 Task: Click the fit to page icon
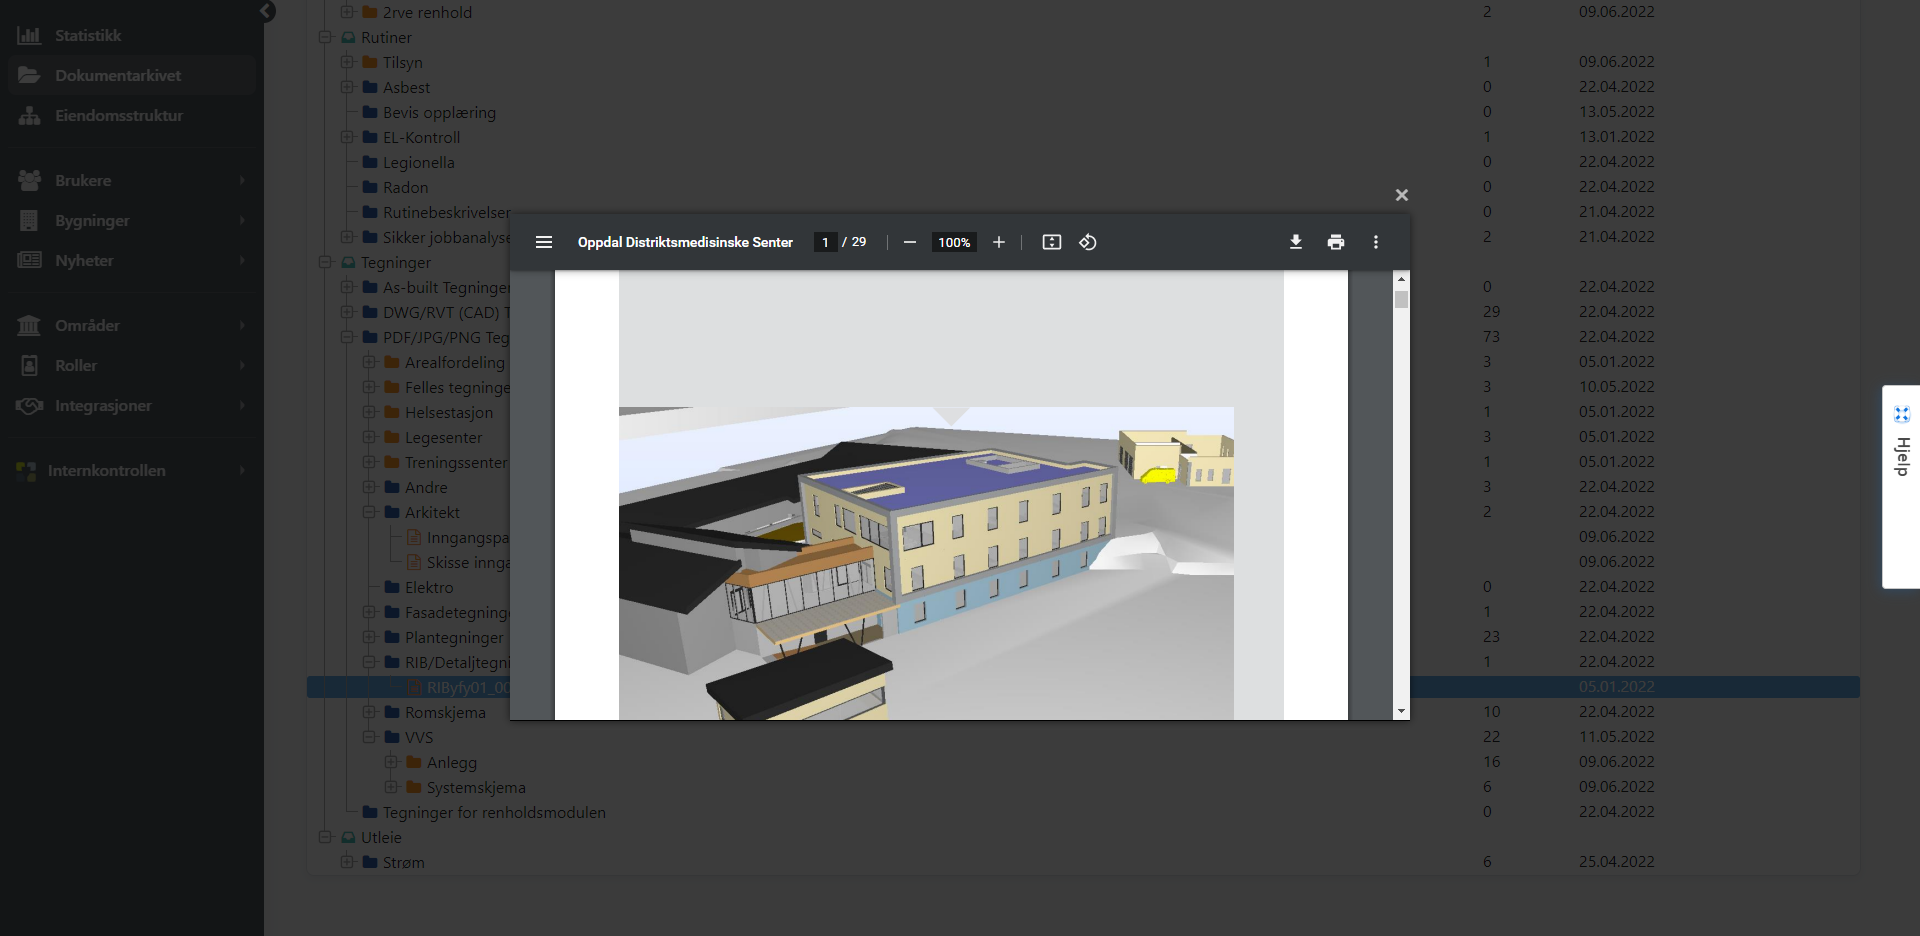tap(1051, 242)
